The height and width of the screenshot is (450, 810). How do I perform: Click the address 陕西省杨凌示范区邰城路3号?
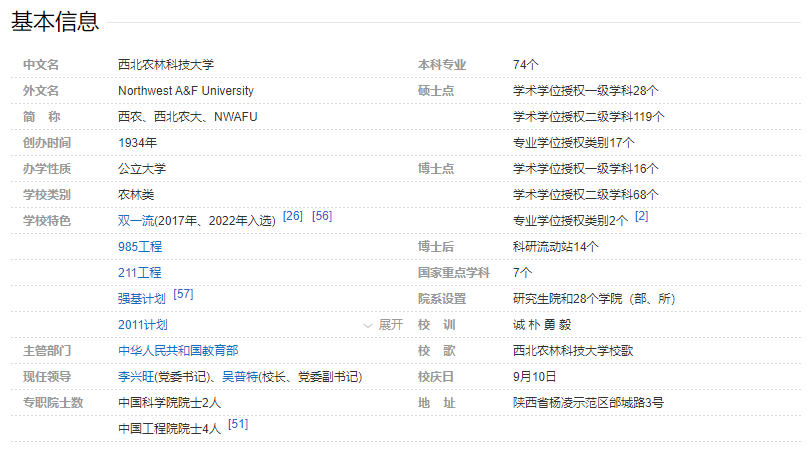tap(588, 403)
